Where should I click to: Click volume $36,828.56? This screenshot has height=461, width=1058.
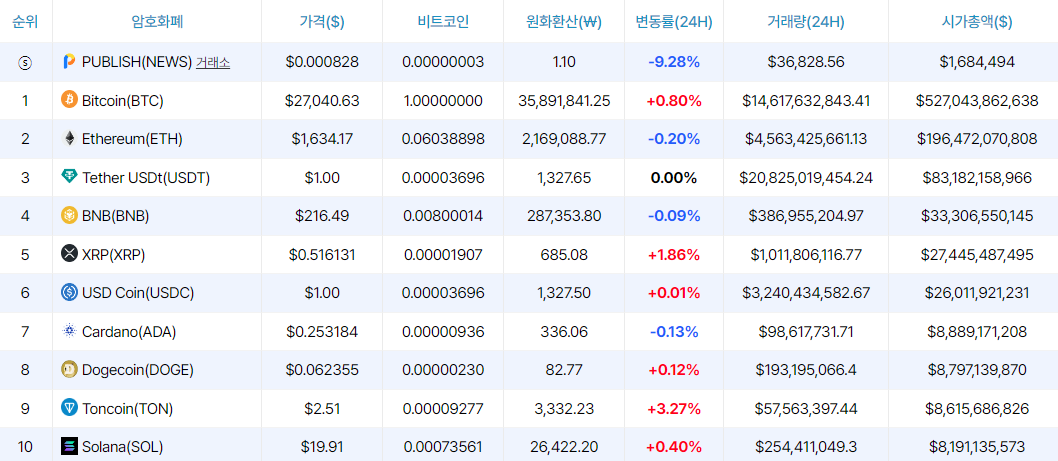pyautogui.click(x=806, y=62)
